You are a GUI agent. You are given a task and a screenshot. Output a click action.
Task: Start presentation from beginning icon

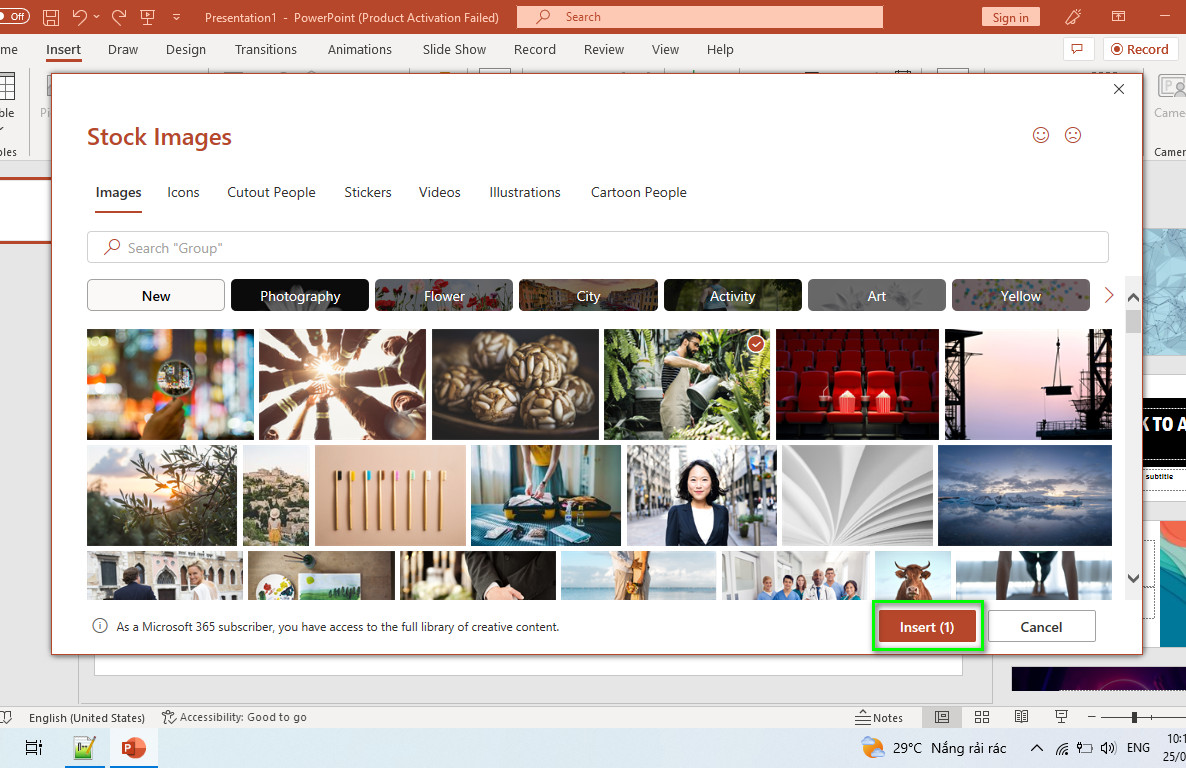point(147,17)
